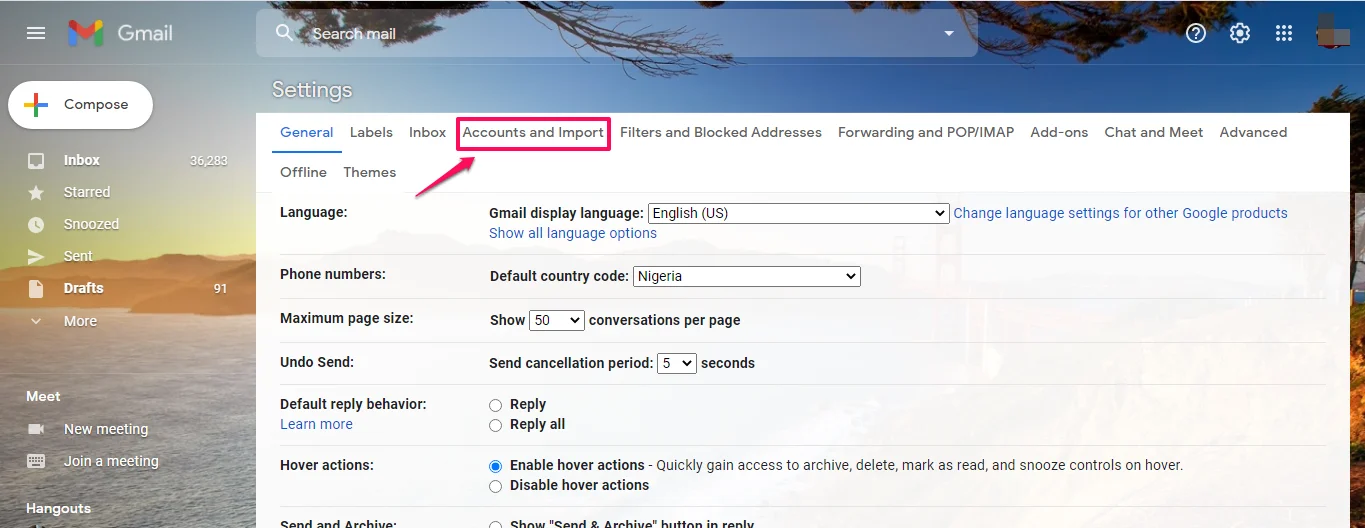This screenshot has height=528, width=1365.
Task: Start a New meeting
Action: (x=106, y=429)
